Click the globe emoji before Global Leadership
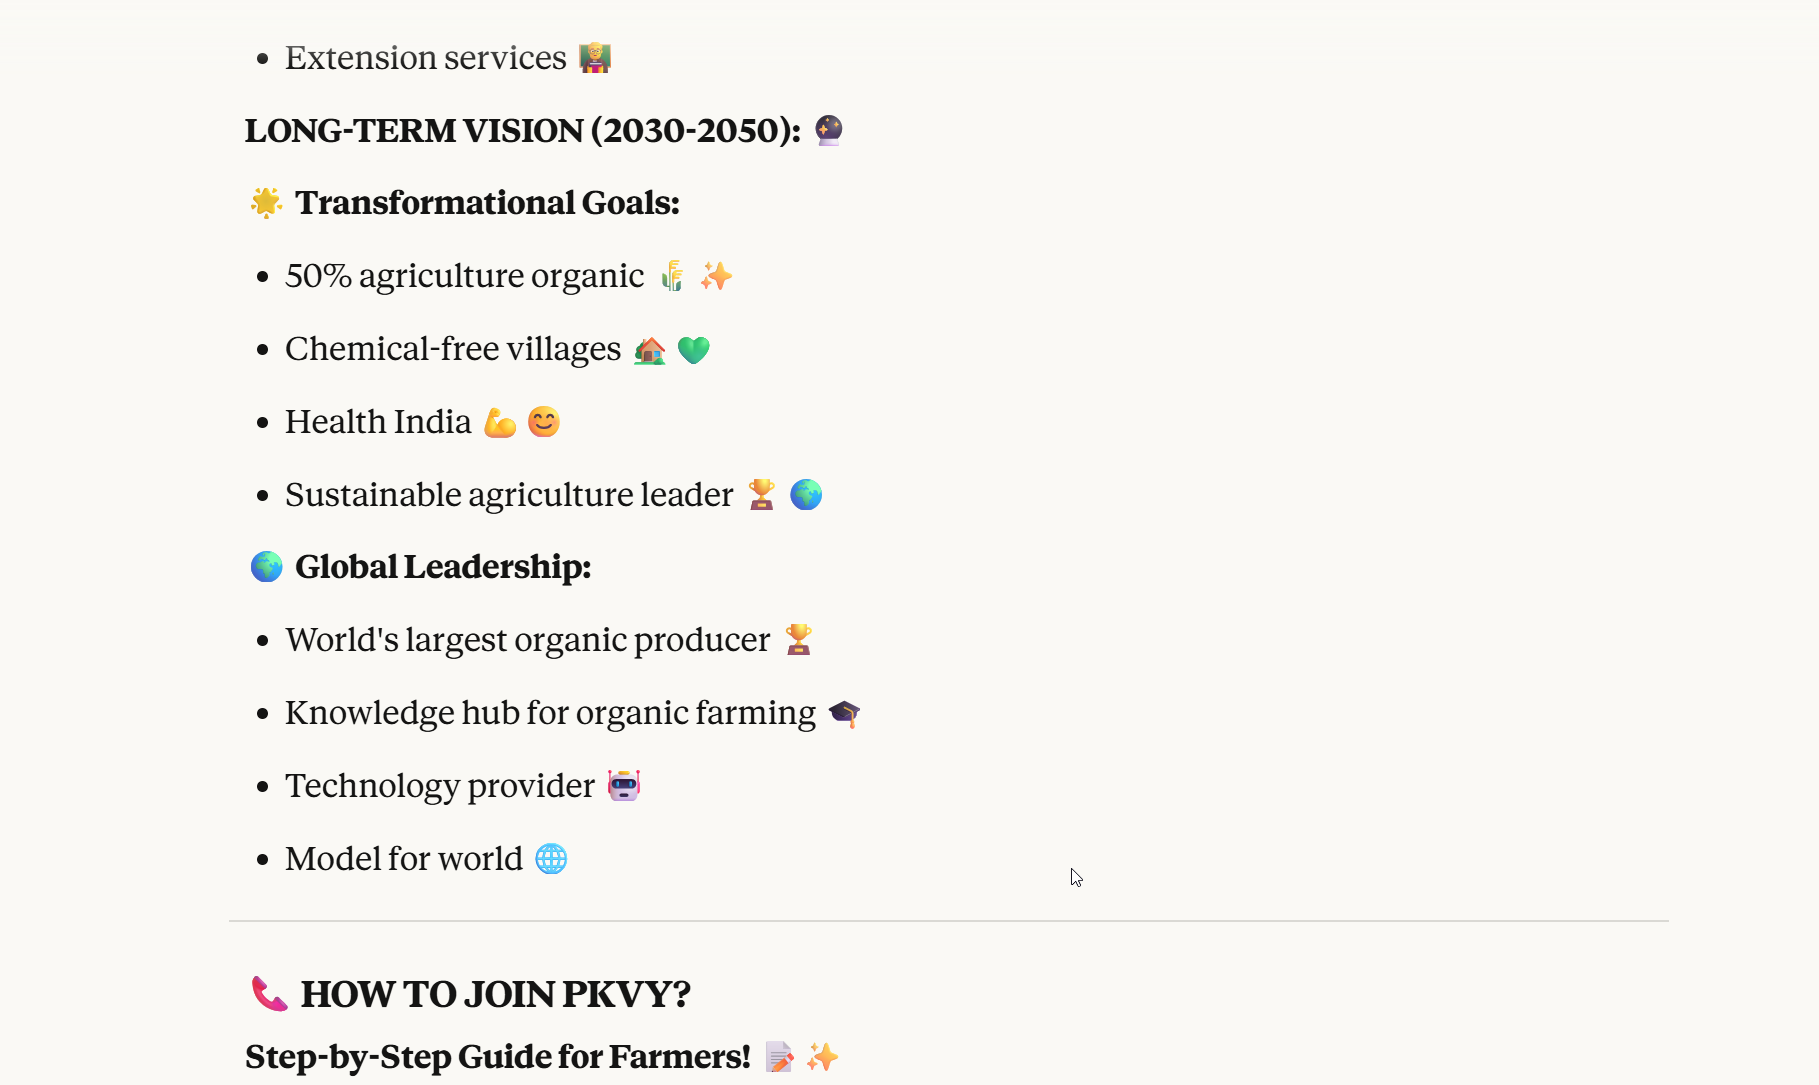 (266, 567)
